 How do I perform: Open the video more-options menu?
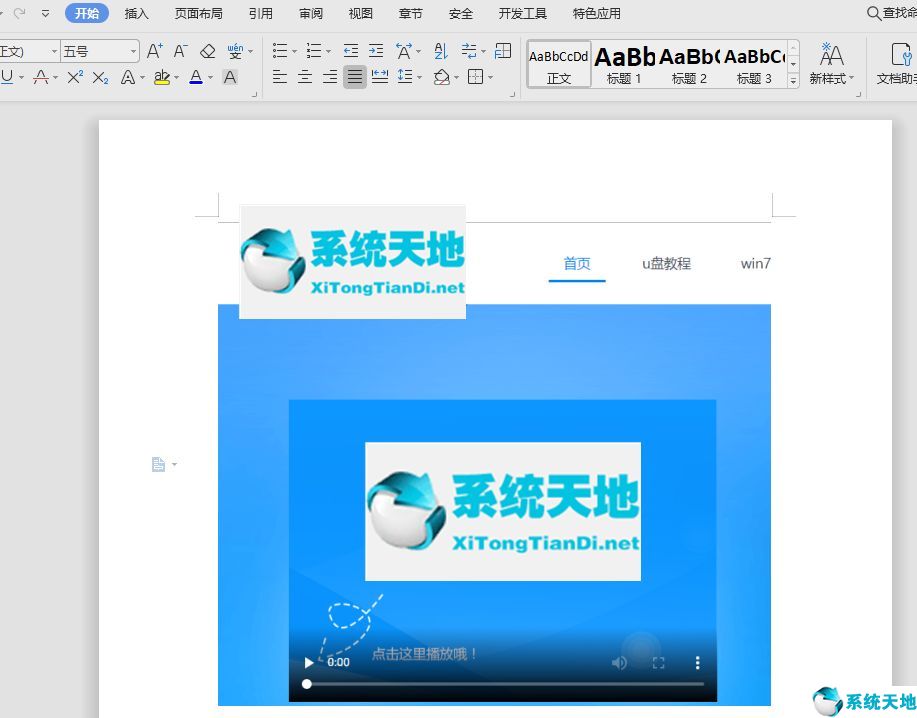(x=697, y=662)
